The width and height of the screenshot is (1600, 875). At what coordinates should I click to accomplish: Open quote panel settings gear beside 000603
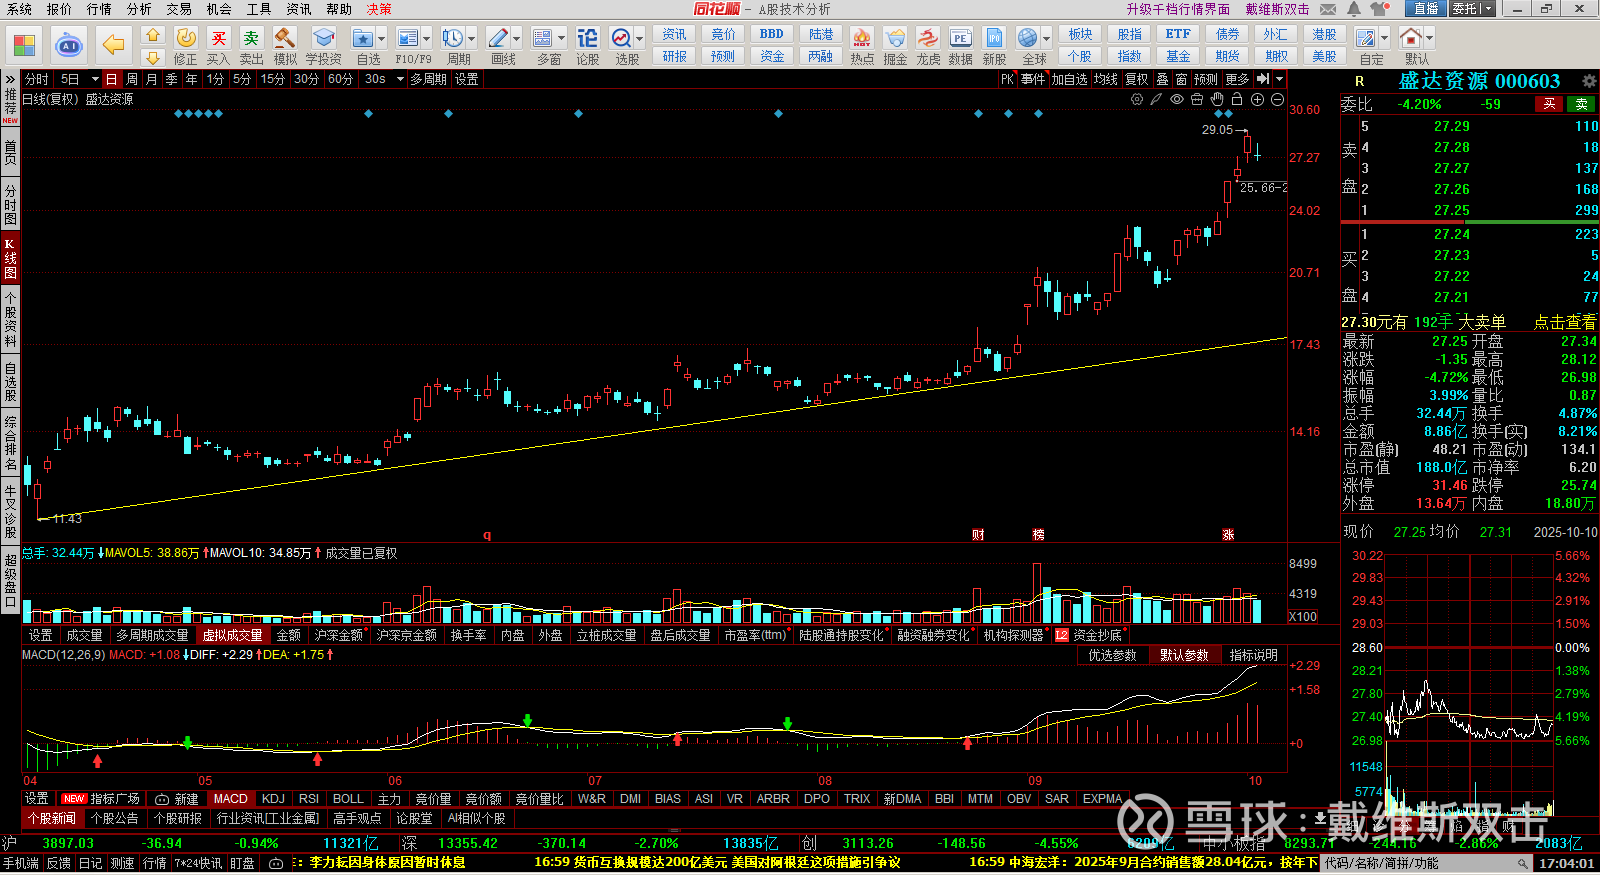pos(1589,81)
